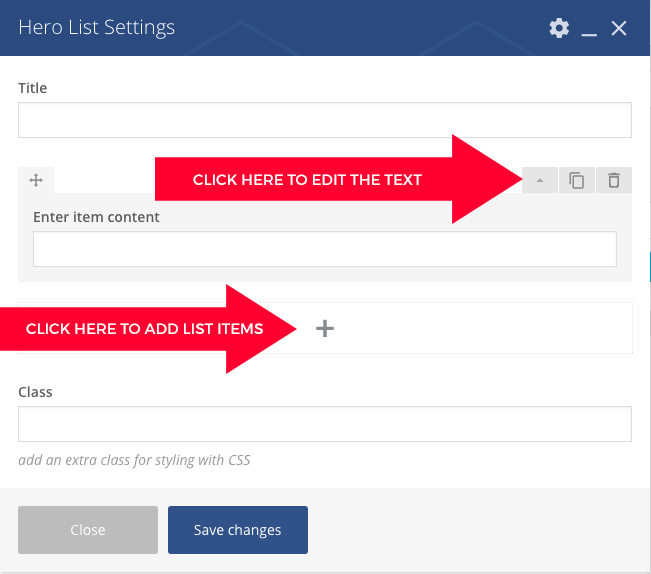Click the red 'Edit the text' arrow banner
651x574 pixels.
point(338,179)
